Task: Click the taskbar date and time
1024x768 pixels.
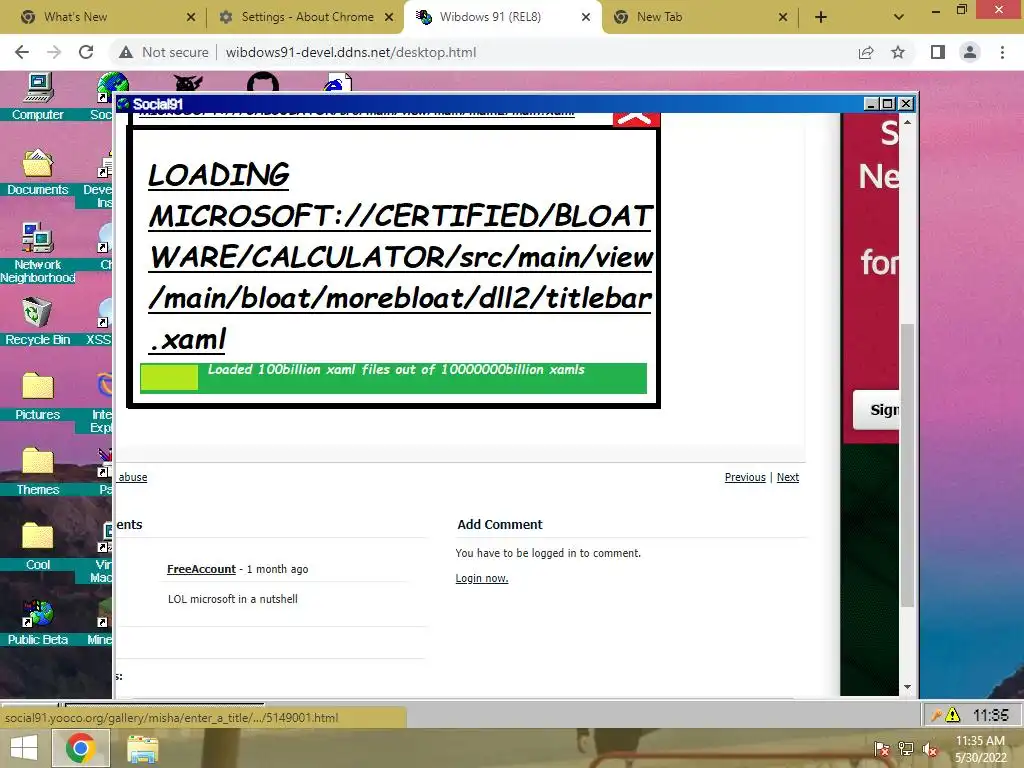Action: tap(980, 749)
